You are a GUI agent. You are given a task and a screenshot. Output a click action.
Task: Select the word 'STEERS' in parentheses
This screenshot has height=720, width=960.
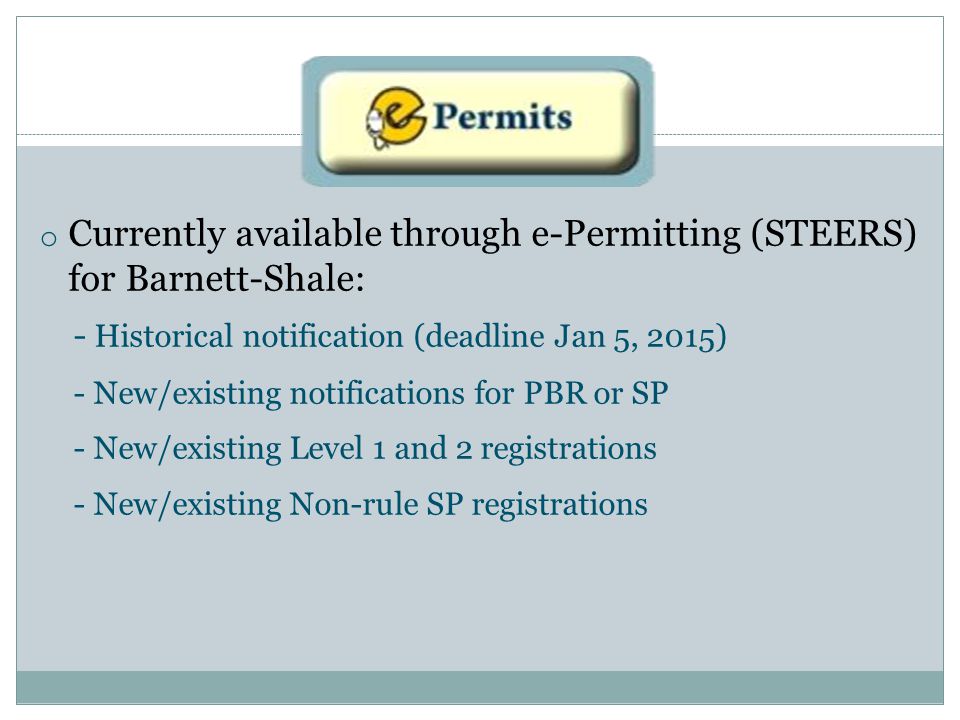pos(834,233)
